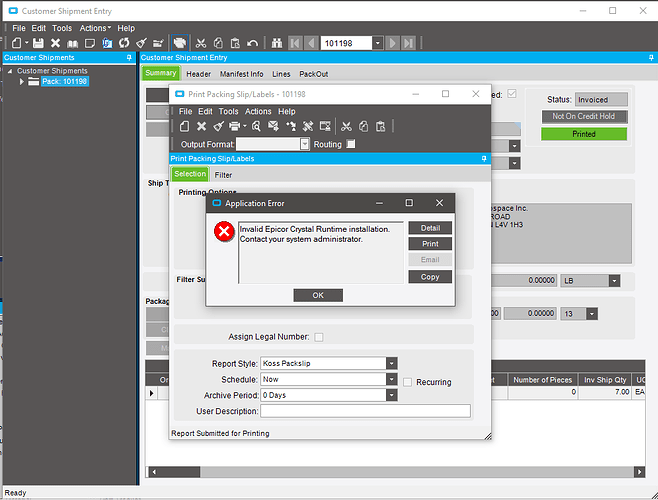The width and height of the screenshot is (658, 500).
Task: Click the green Printed status indicator
Action: tap(584, 134)
